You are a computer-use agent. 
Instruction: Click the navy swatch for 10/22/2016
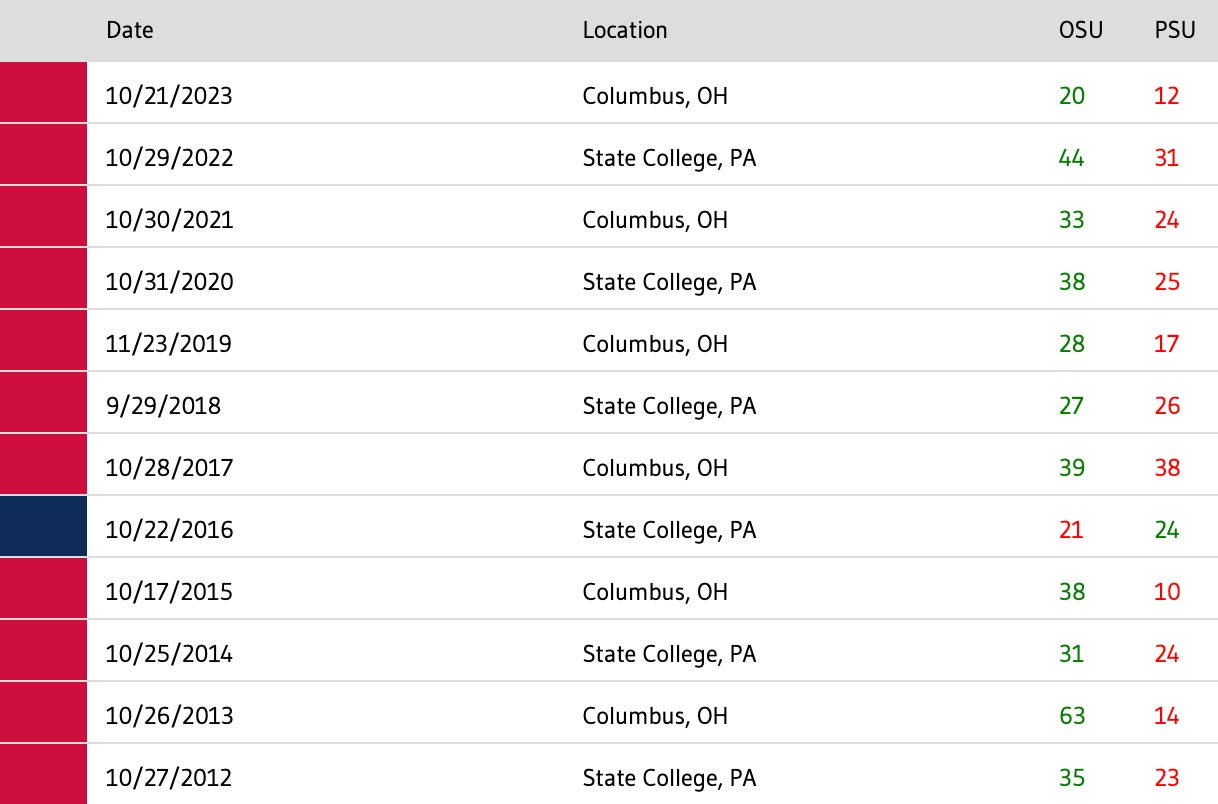[x=43, y=529]
